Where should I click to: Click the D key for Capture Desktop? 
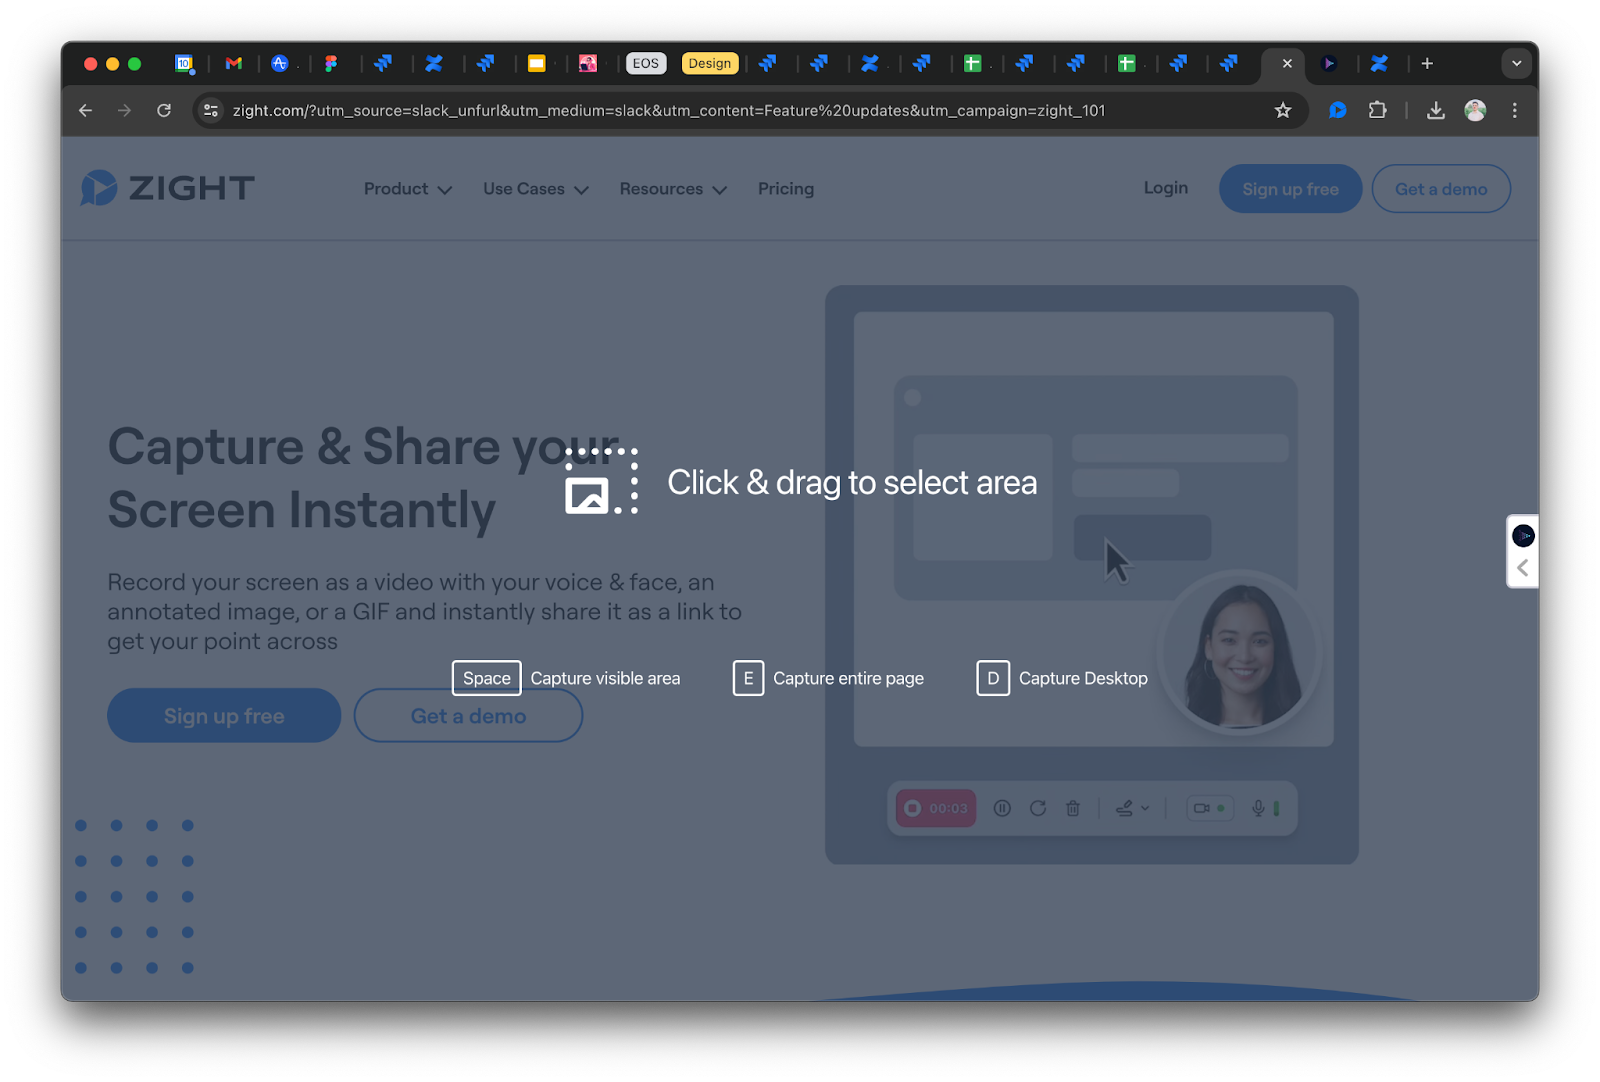point(993,678)
